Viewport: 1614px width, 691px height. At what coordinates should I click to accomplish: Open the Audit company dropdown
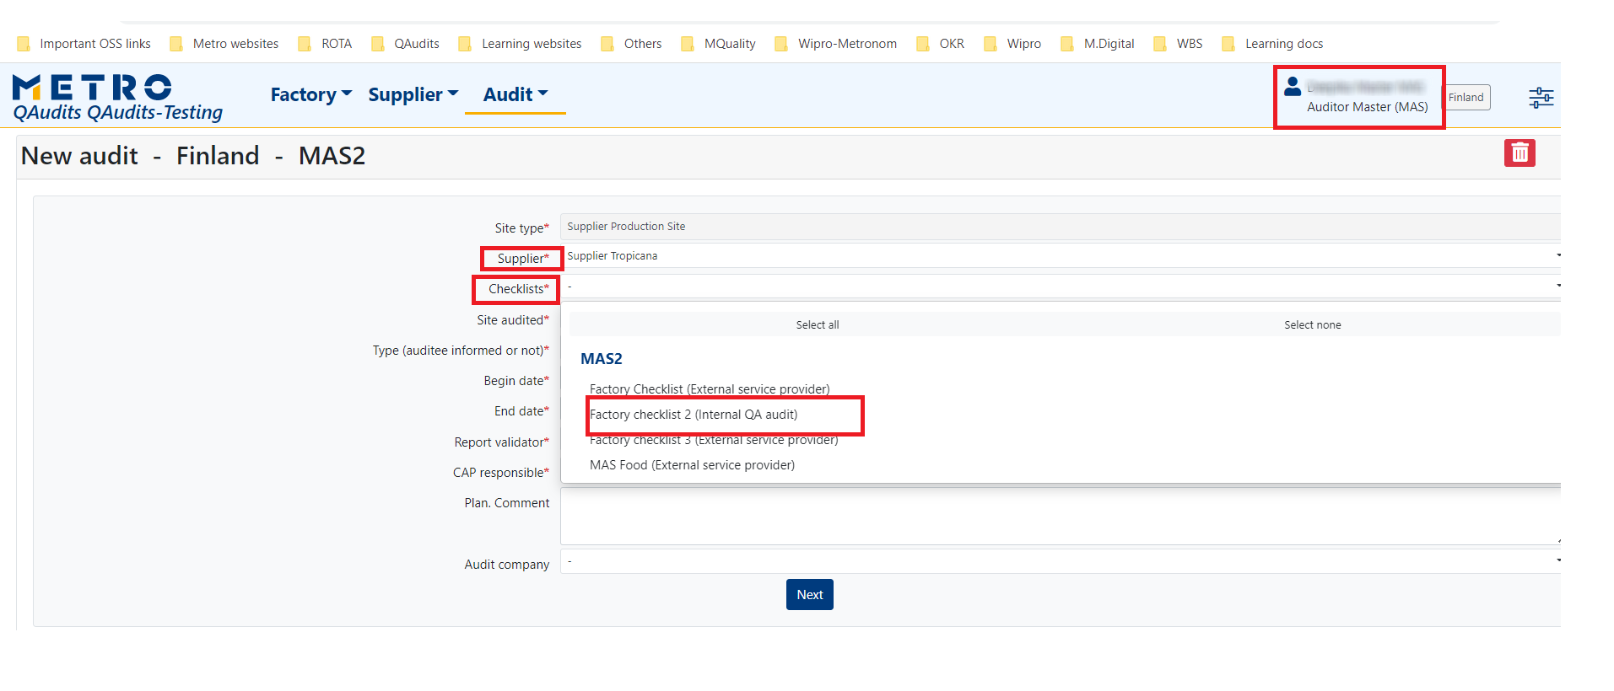point(1060,561)
